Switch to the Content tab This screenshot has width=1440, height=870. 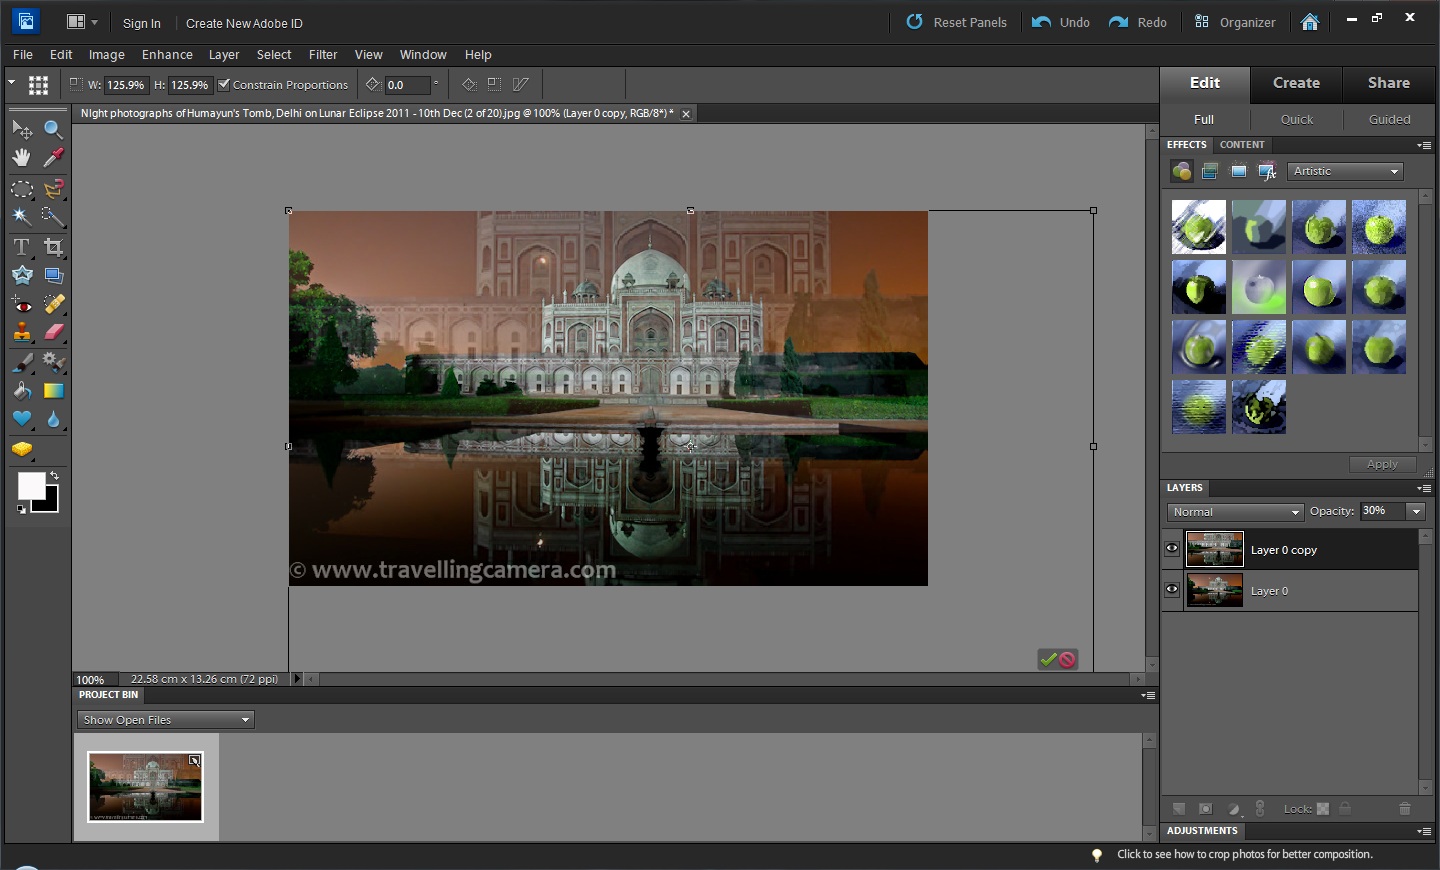click(1242, 145)
